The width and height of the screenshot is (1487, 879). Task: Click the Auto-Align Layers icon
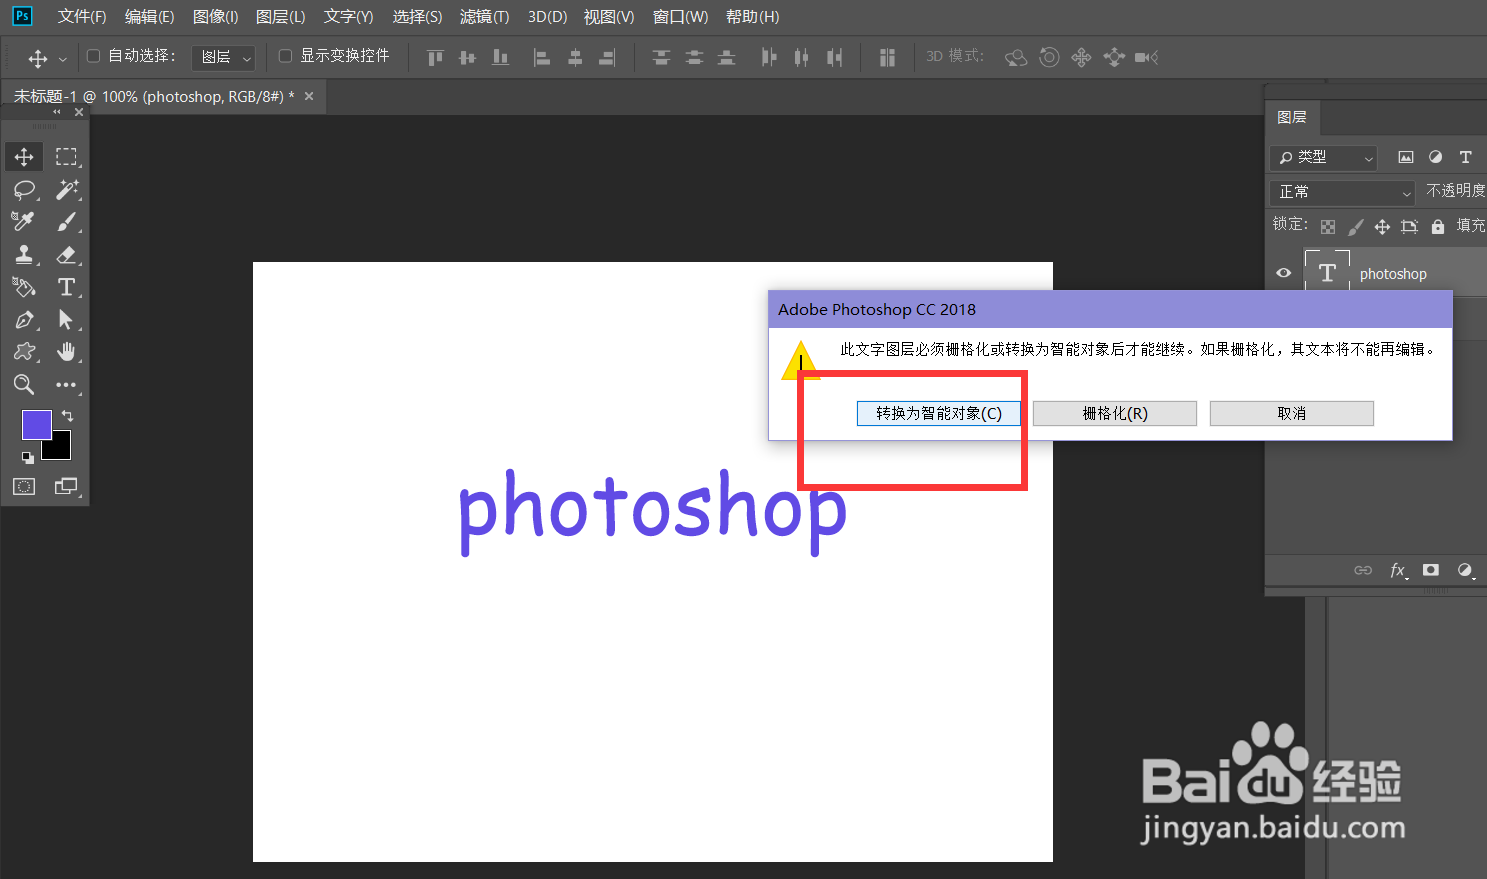[887, 57]
